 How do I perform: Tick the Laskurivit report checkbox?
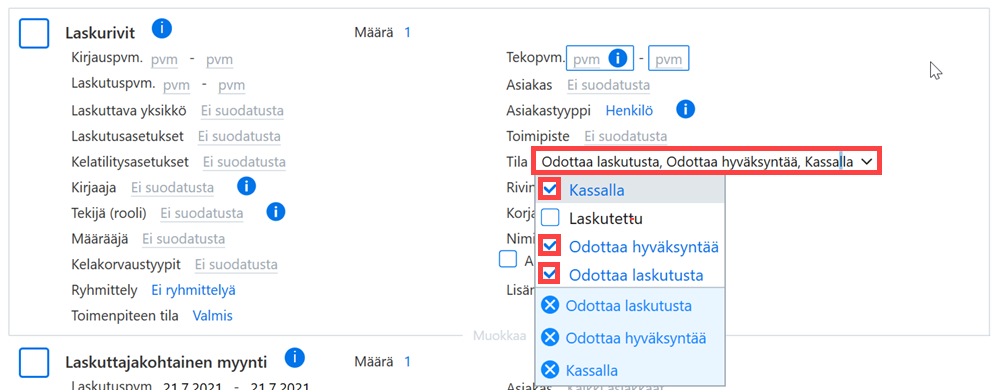(x=34, y=33)
